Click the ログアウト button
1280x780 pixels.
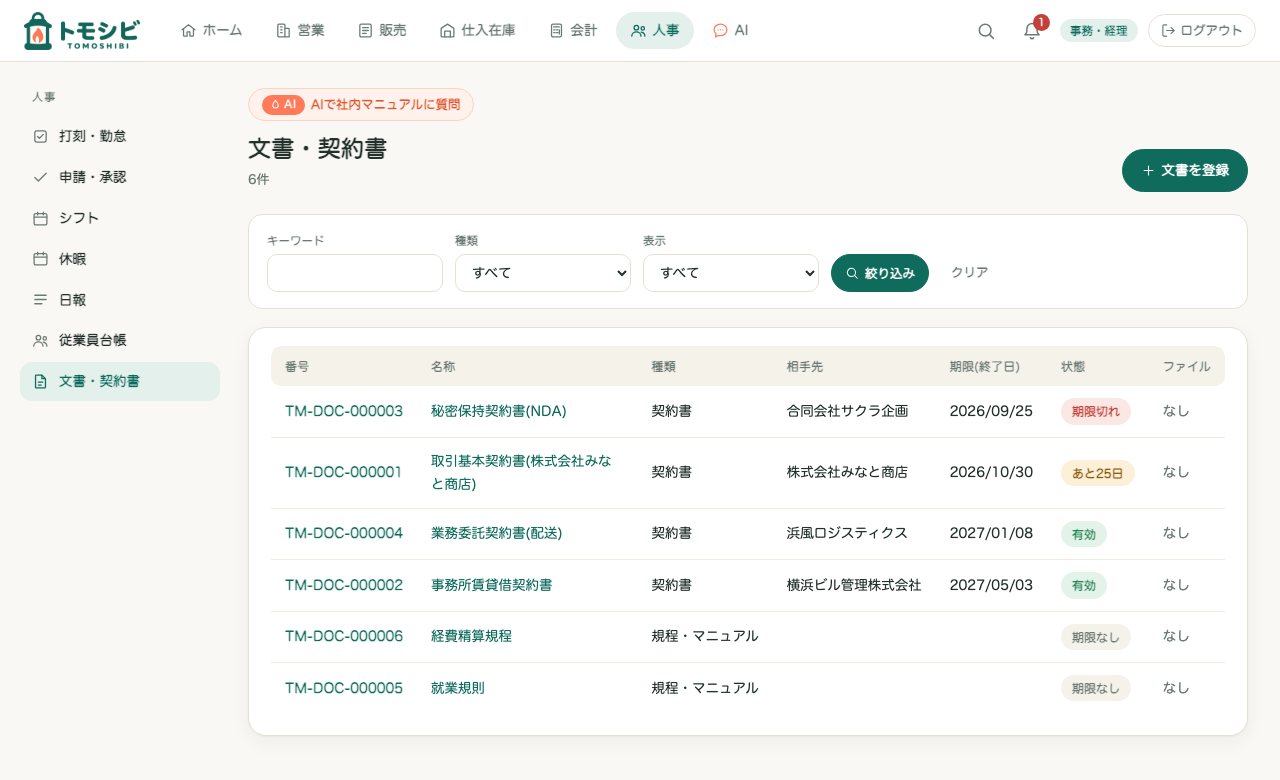point(1201,31)
